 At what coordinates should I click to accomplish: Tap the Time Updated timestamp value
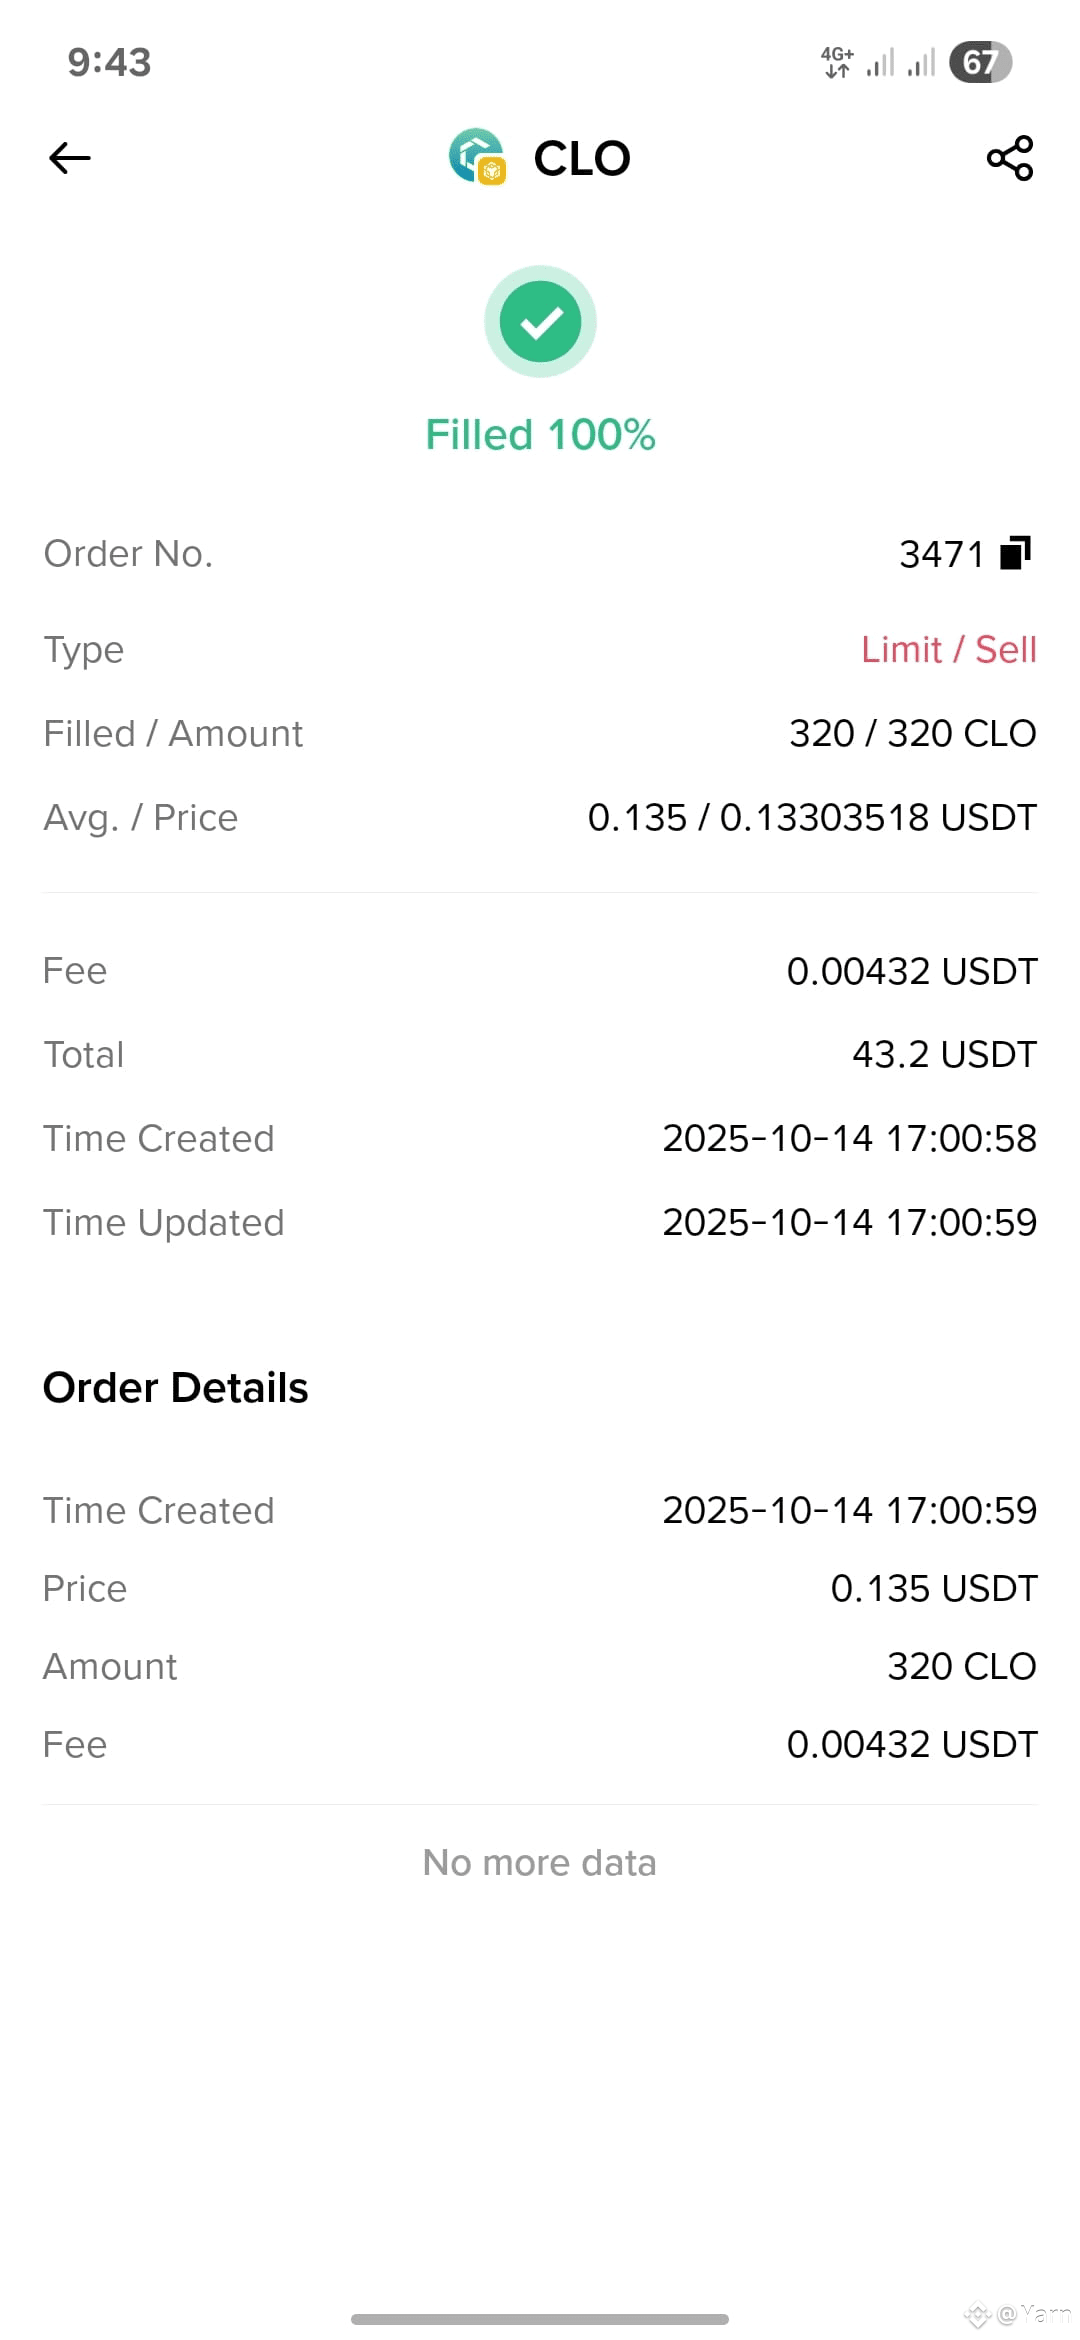pos(850,1222)
